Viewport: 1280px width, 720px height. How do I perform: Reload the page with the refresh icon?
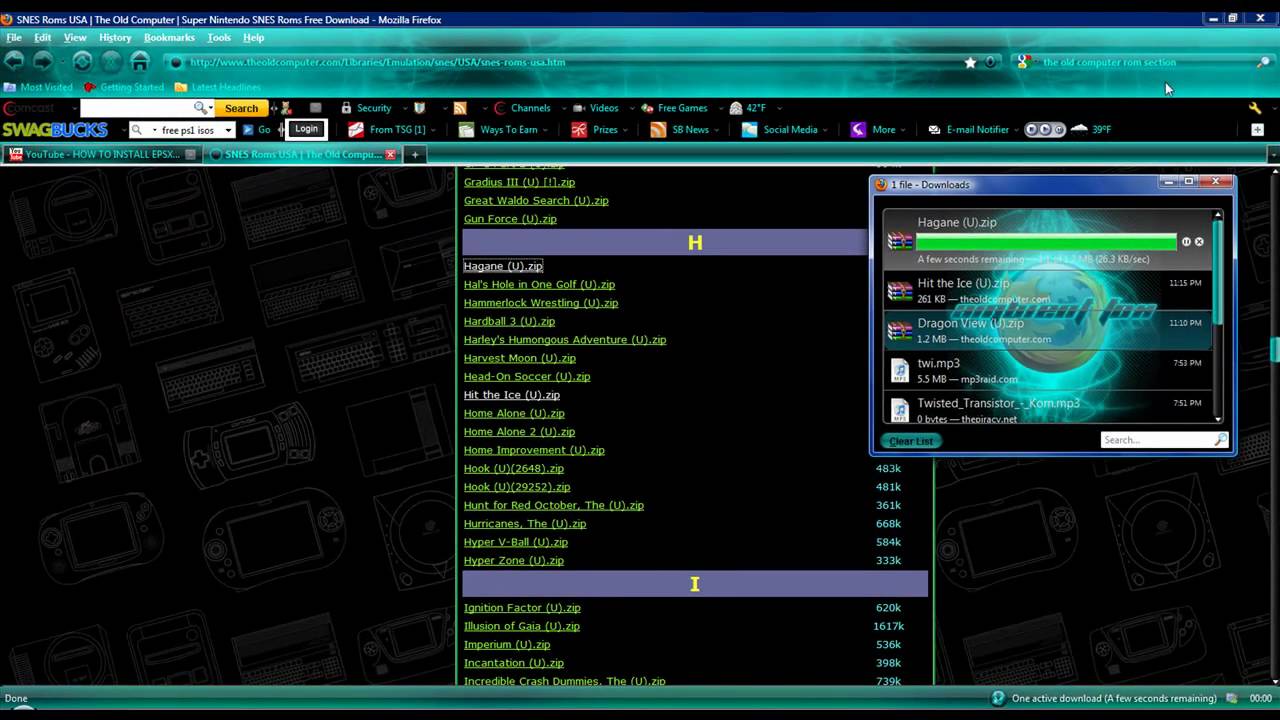[82, 62]
